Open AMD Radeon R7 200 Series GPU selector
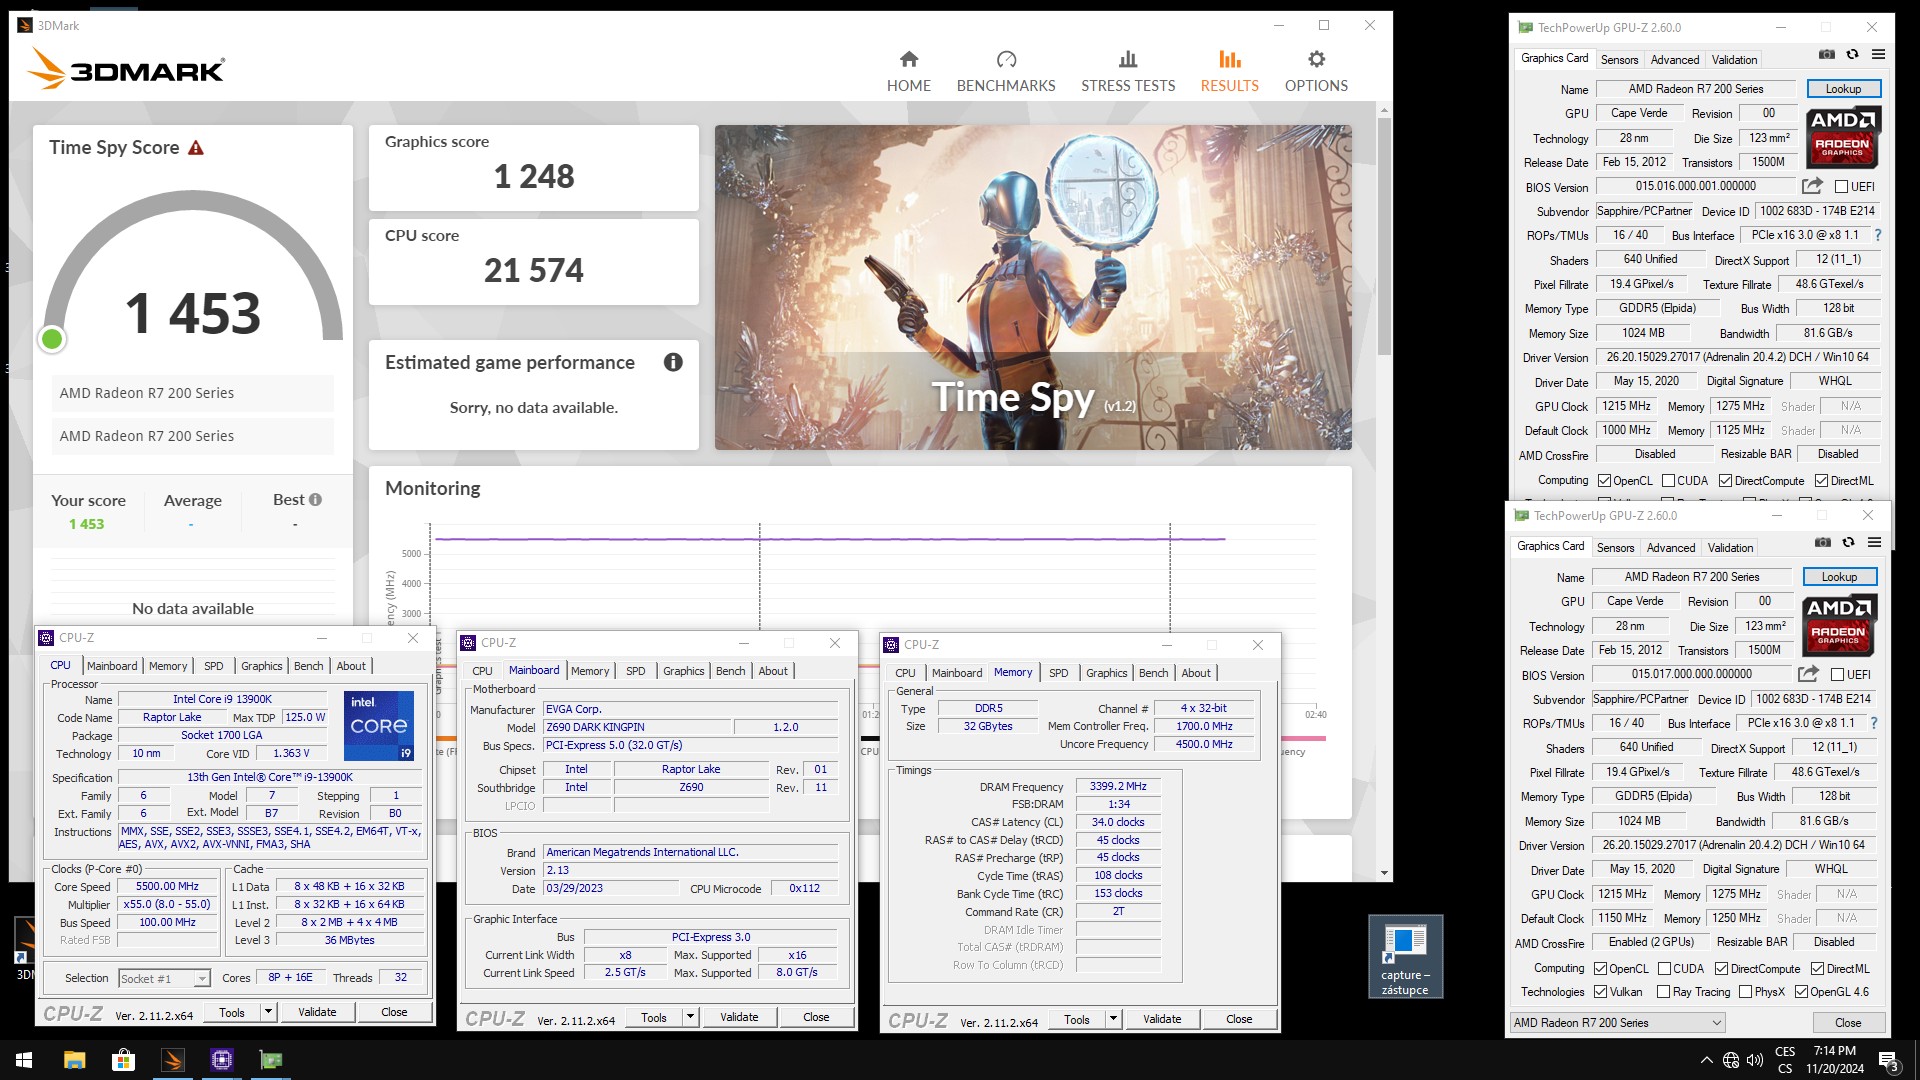The width and height of the screenshot is (1920, 1080). (x=1617, y=1023)
